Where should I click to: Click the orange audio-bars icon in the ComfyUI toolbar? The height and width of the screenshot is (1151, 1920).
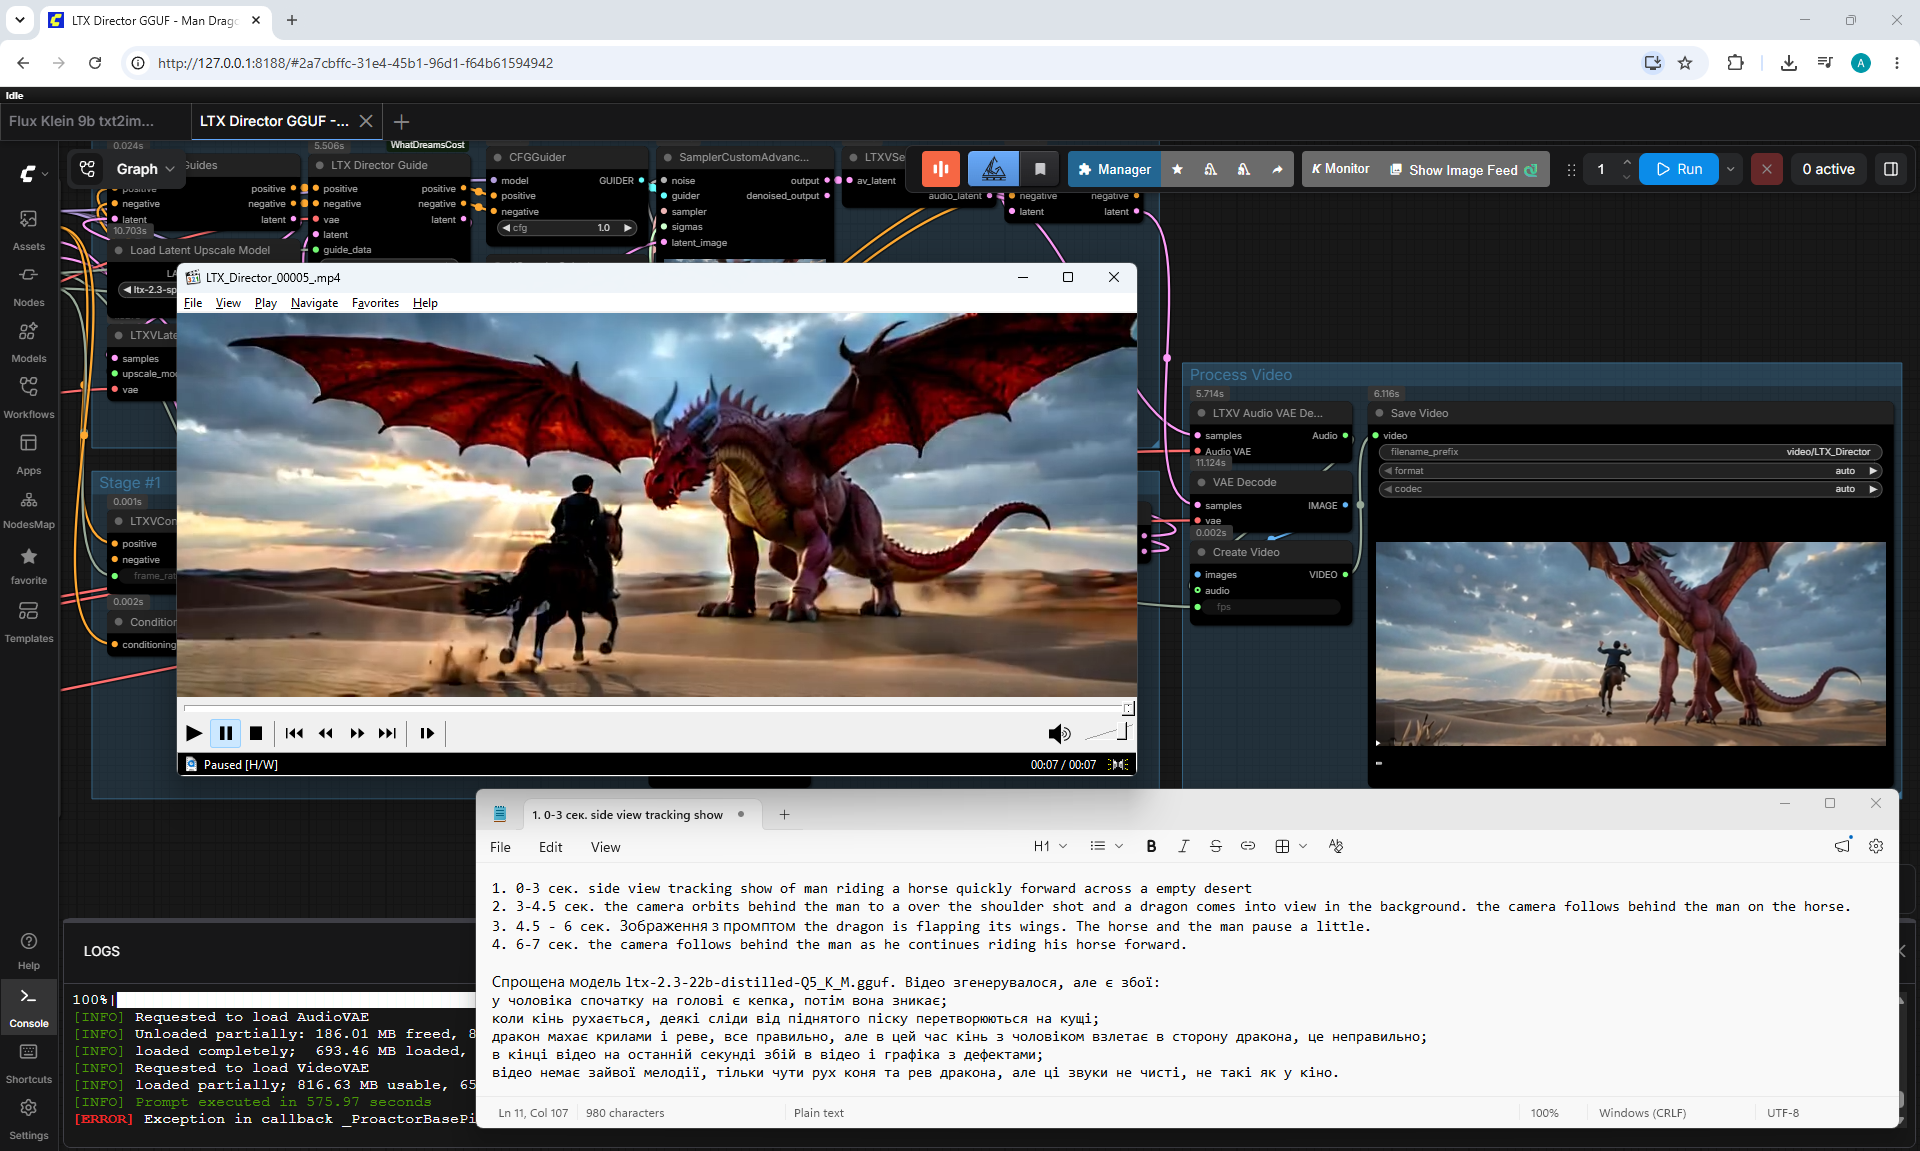(940, 169)
